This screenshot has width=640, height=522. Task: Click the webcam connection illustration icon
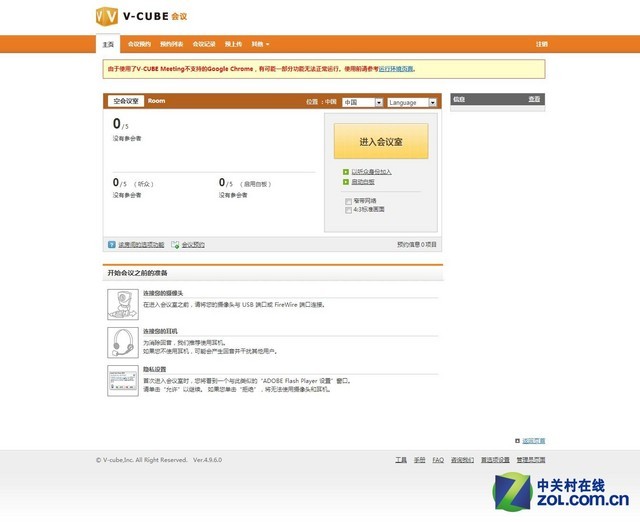123,303
